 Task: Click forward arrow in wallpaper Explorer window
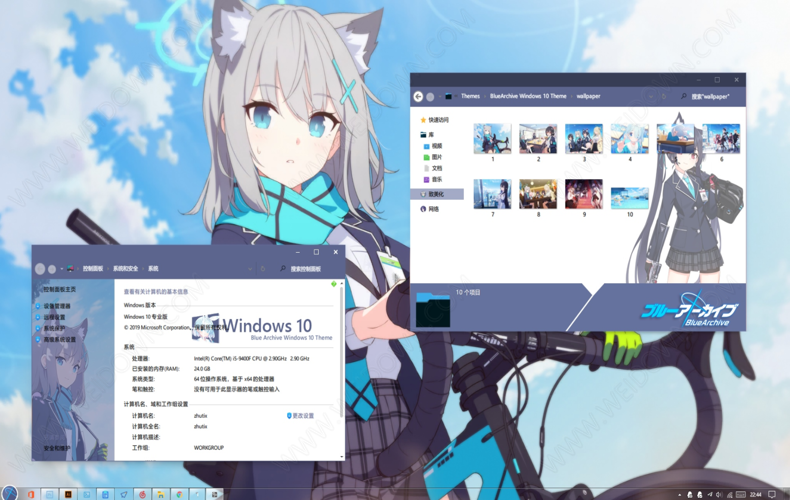pos(430,96)
